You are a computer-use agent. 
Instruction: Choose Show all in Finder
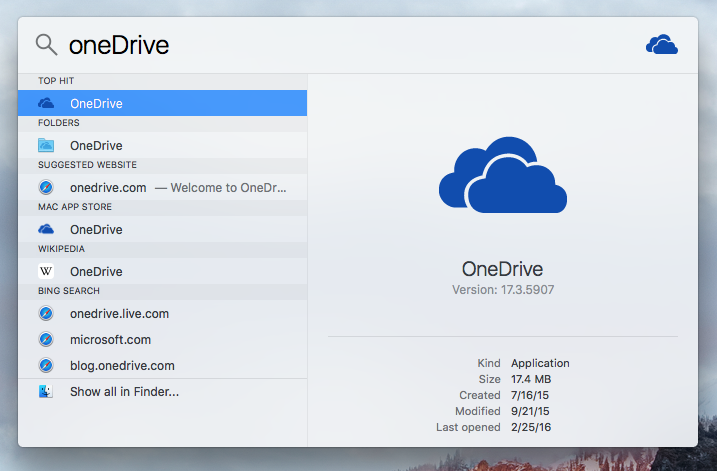162,392
